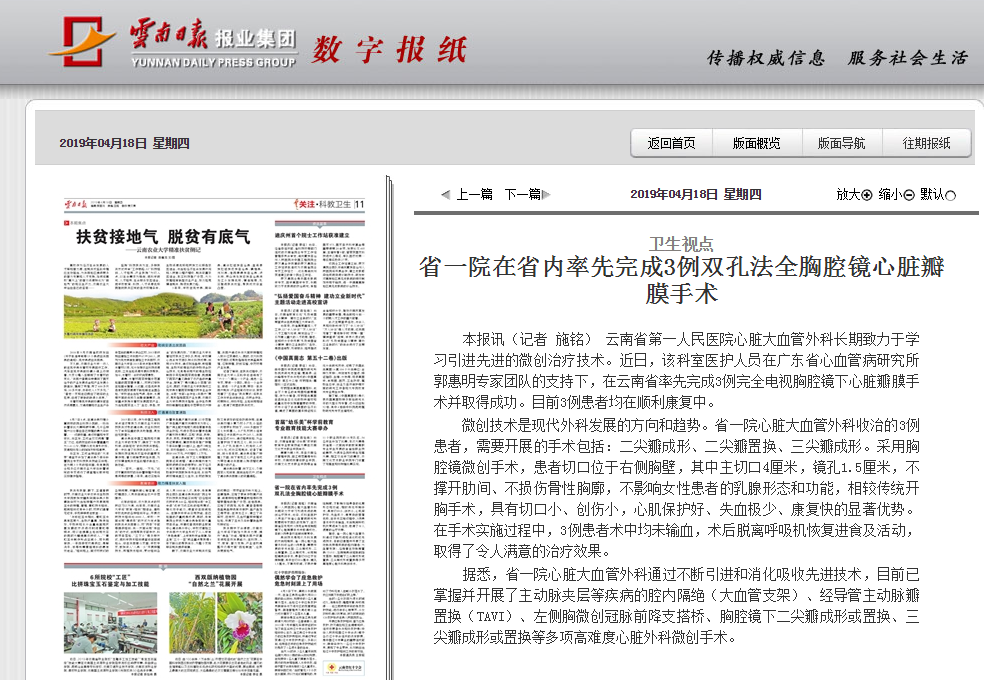This screenshot has width=984, height=680.
Task: Open the 返回首页 tab
Action: 671,144
